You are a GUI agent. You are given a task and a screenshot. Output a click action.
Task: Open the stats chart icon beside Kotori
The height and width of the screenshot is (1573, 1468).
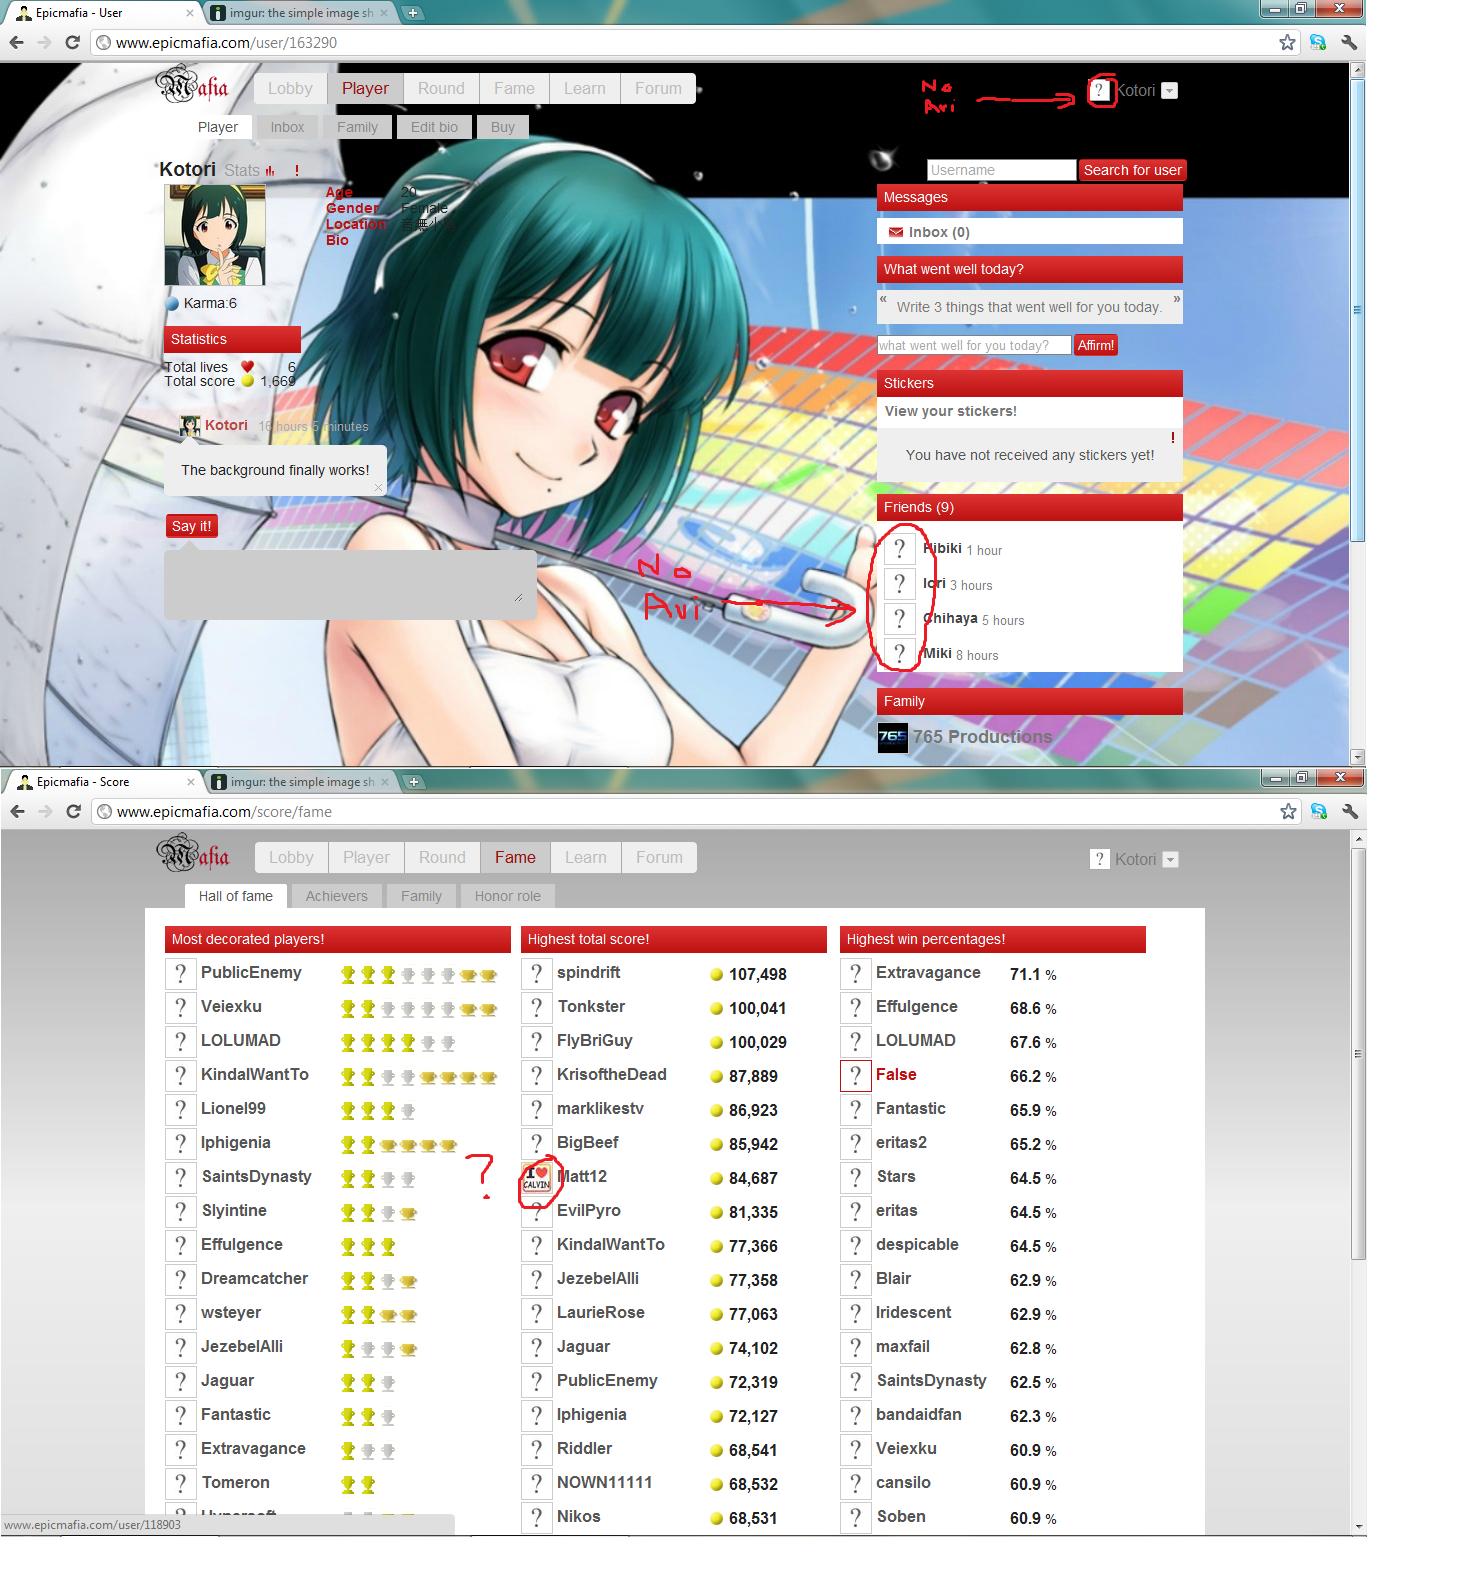pos(269,171)
